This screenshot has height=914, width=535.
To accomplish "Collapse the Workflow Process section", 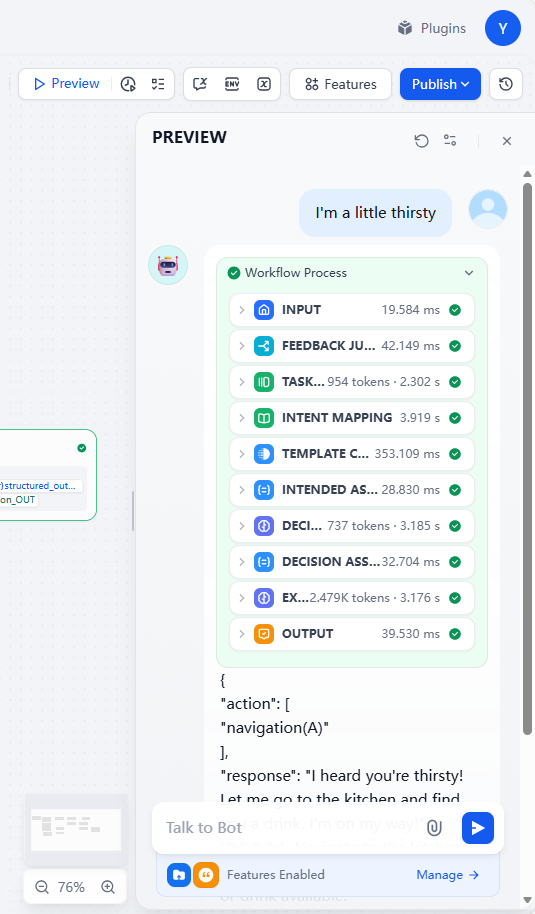I will click(x=469, y=273).
